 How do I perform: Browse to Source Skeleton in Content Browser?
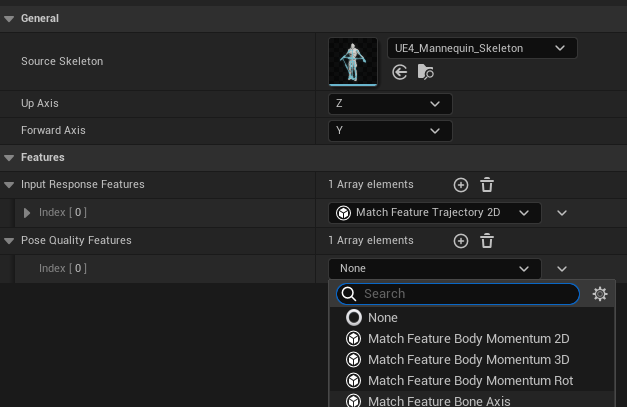point(425,72)
